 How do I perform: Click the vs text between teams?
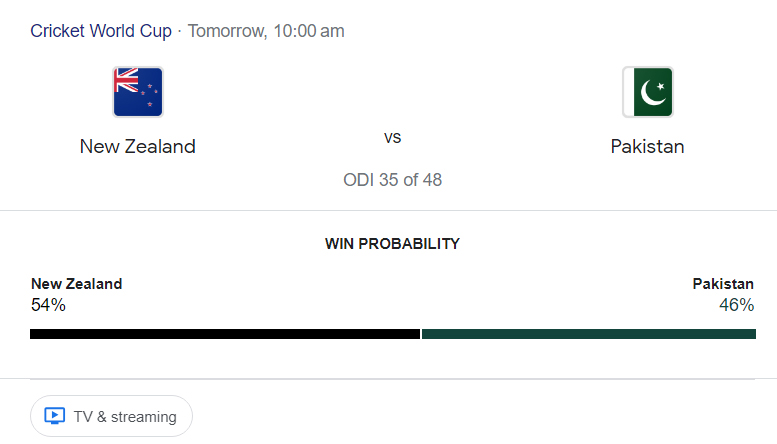392,137
